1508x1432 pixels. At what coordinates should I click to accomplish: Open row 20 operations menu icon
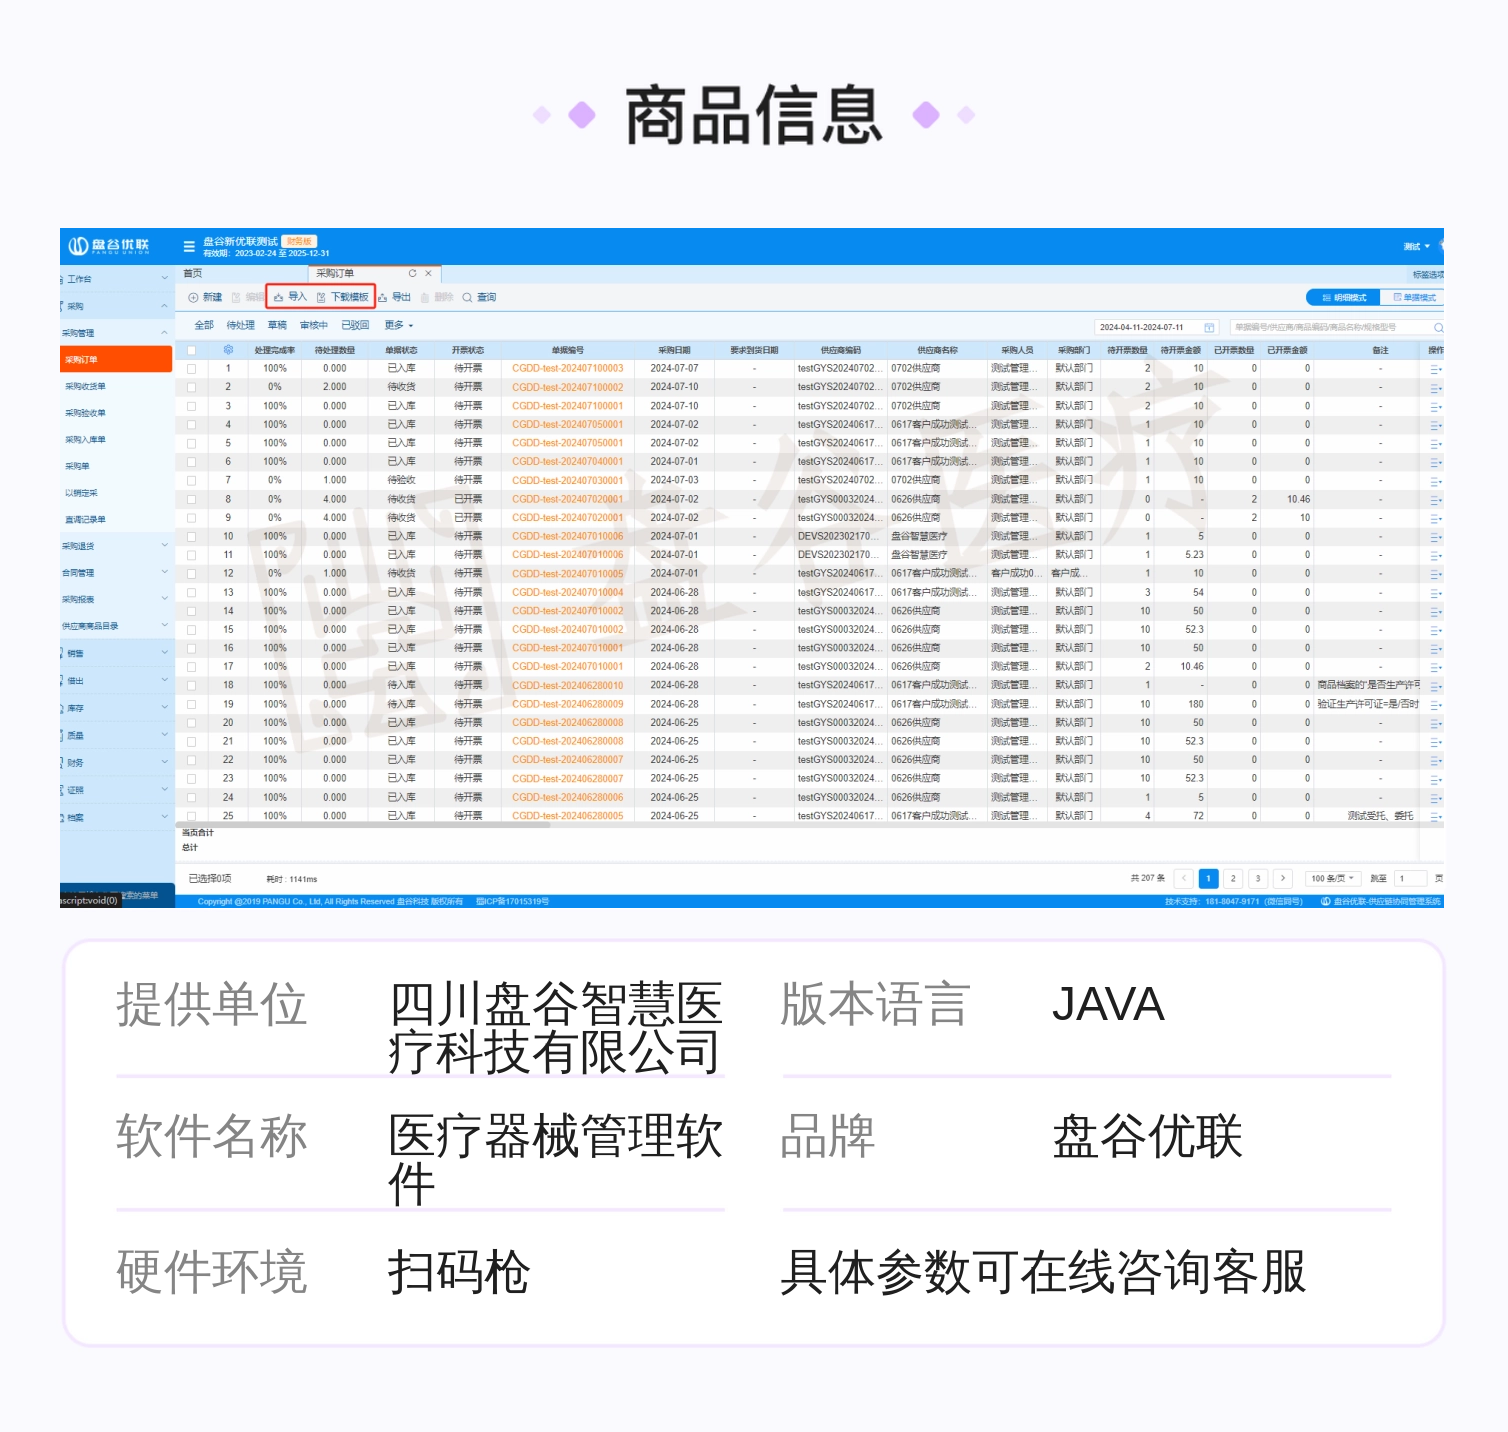click(x=1436, y=723)
